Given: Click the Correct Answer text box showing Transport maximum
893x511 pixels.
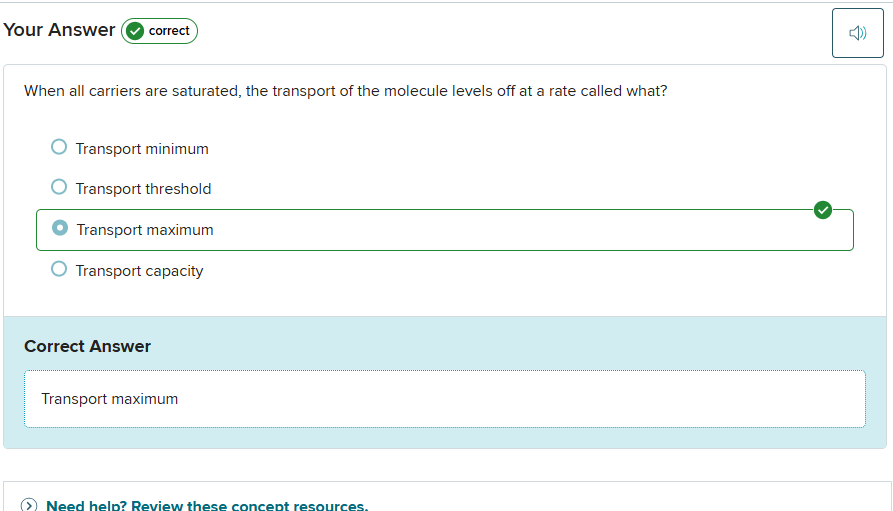Looking at the screenshot, I should (444, 399).
